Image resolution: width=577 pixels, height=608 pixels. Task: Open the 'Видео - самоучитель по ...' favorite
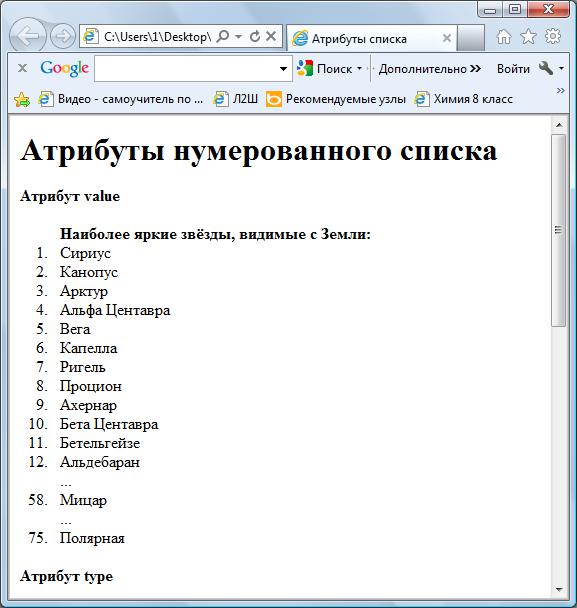[120, 99]
